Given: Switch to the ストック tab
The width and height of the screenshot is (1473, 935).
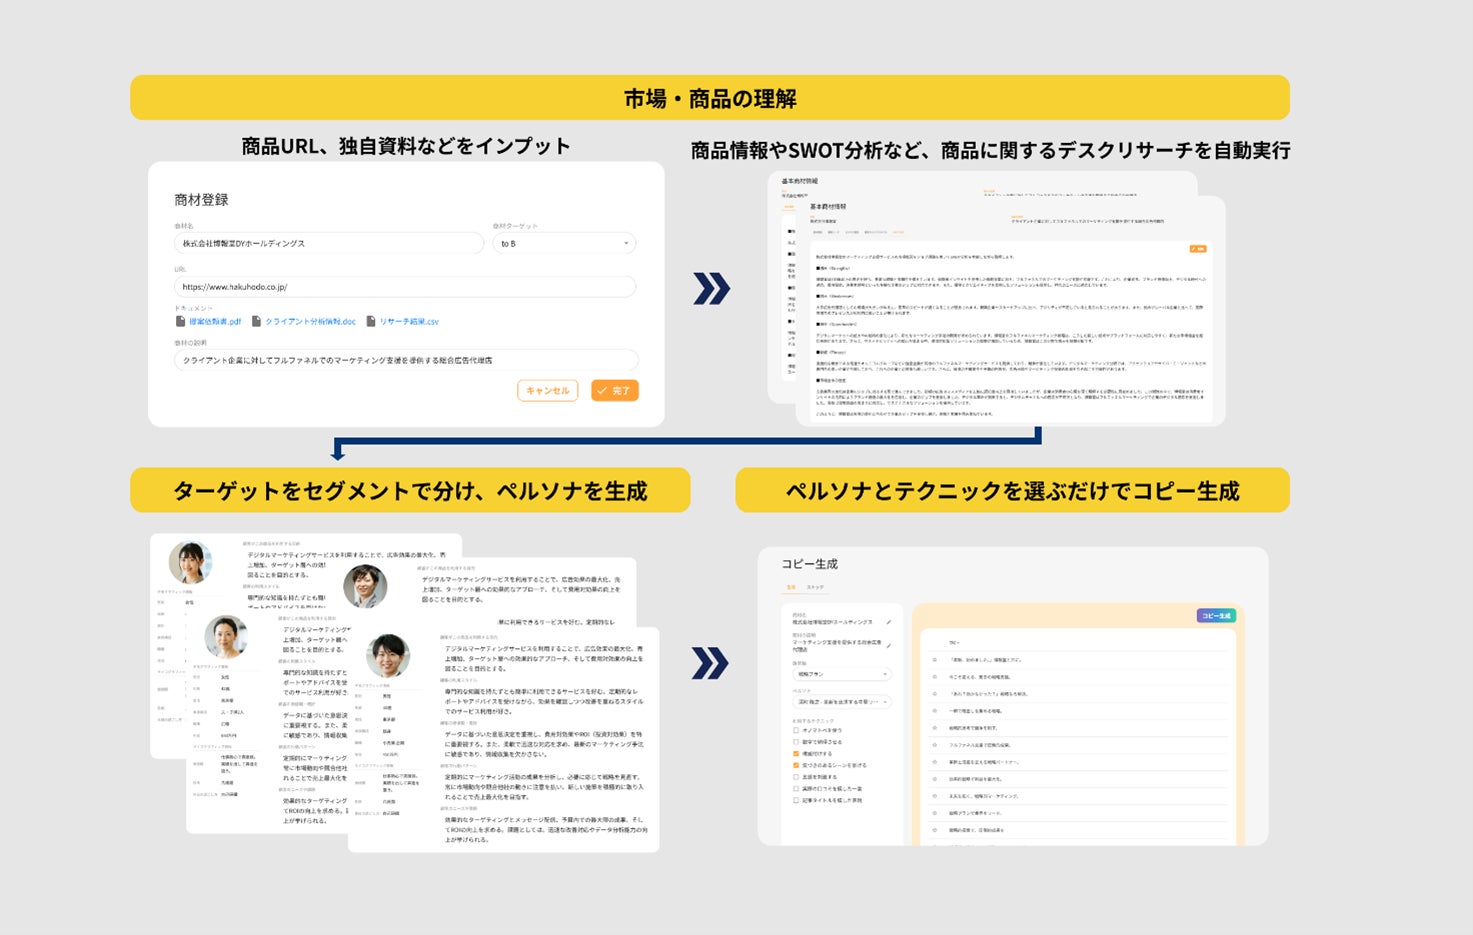Looking at the screenshot, I should tap(815, 587).
